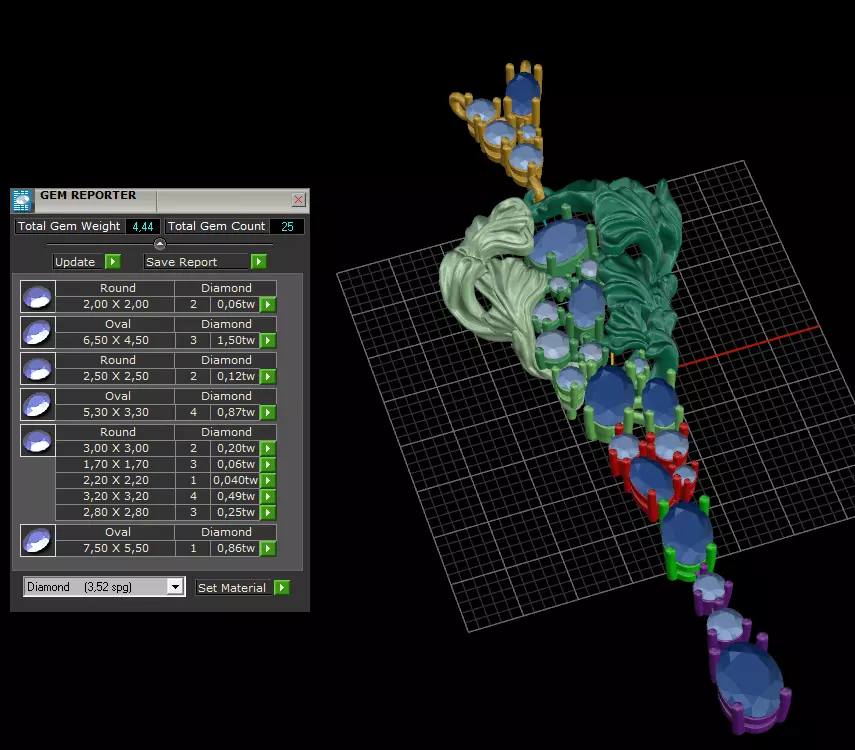Click the Gem Reporter panel logo icon
This screenshot has width=855, height=750.
(x=22, y=200)
